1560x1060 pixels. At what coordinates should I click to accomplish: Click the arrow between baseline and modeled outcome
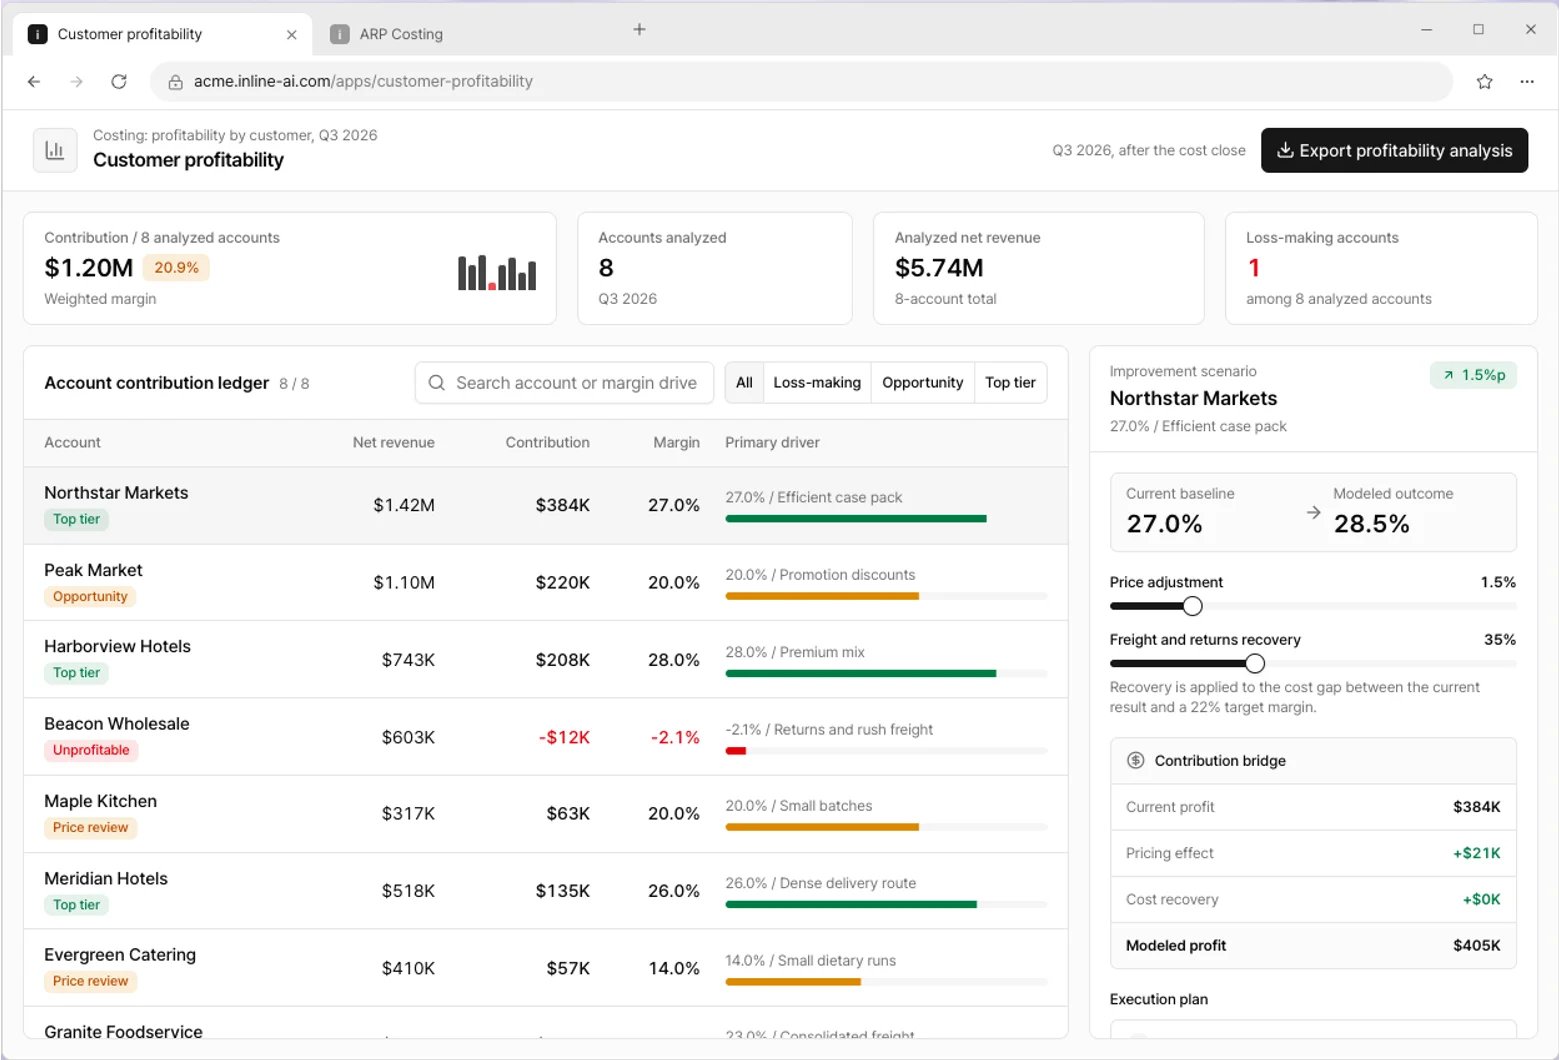[1313, 512]
